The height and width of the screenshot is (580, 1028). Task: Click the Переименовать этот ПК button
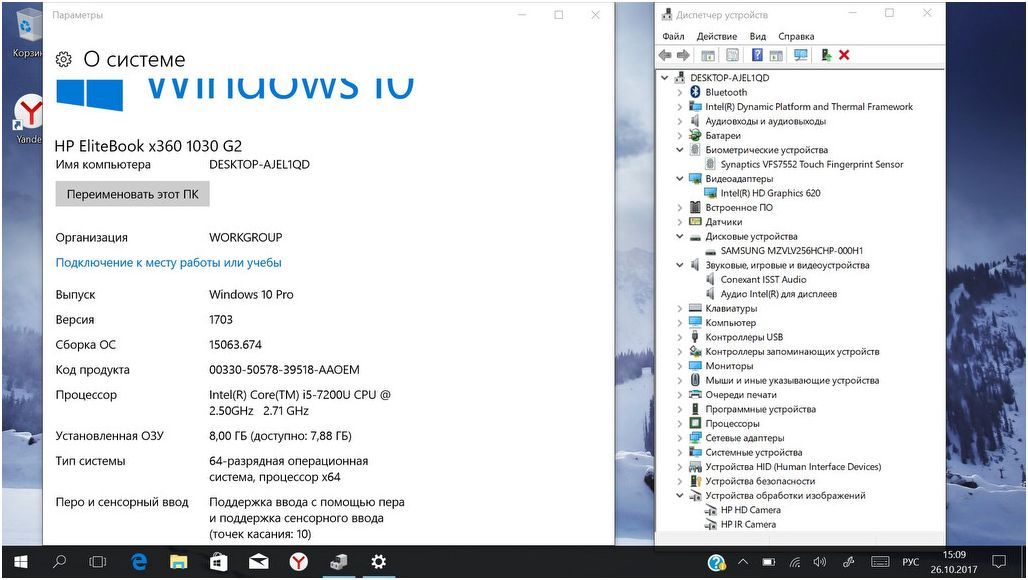tap(132, 193)
